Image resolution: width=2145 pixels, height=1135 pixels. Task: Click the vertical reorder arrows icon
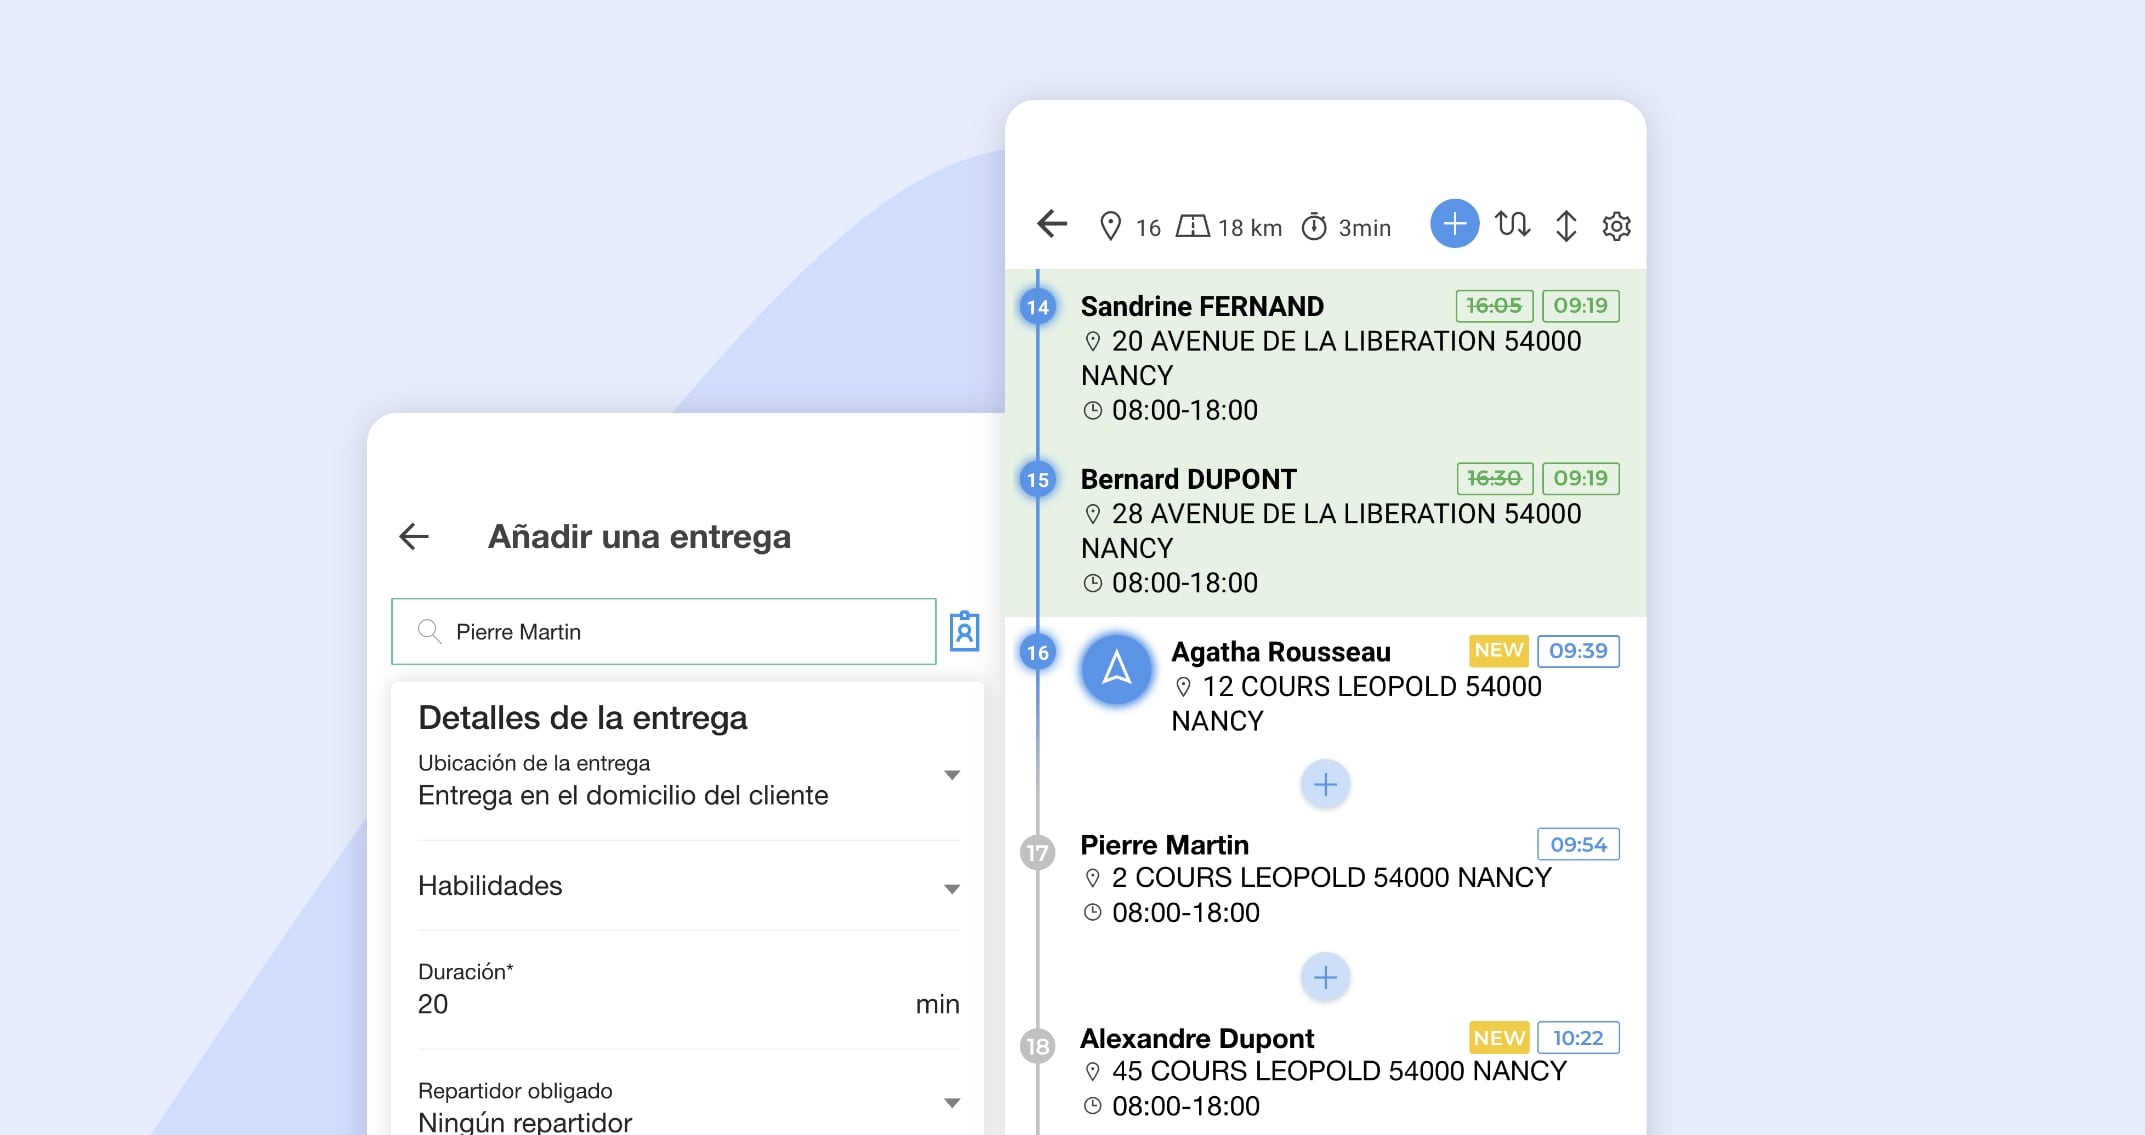coord(1566,226)
